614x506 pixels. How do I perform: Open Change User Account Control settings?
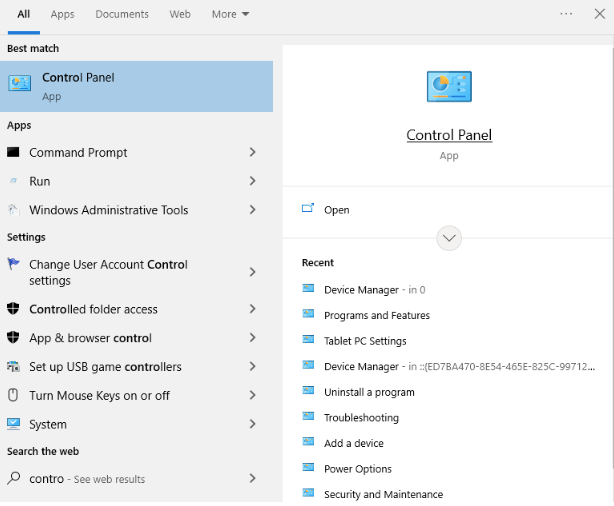(136, 272)
